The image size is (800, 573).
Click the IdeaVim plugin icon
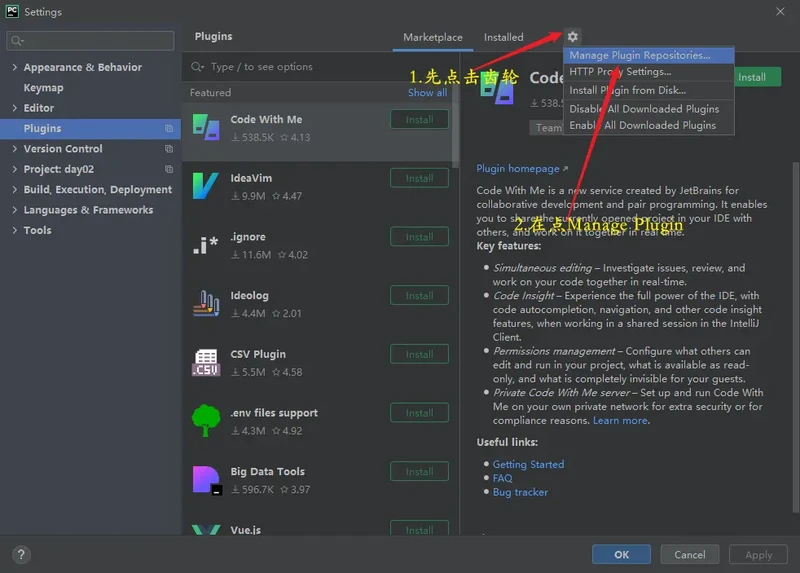(206, 186)
